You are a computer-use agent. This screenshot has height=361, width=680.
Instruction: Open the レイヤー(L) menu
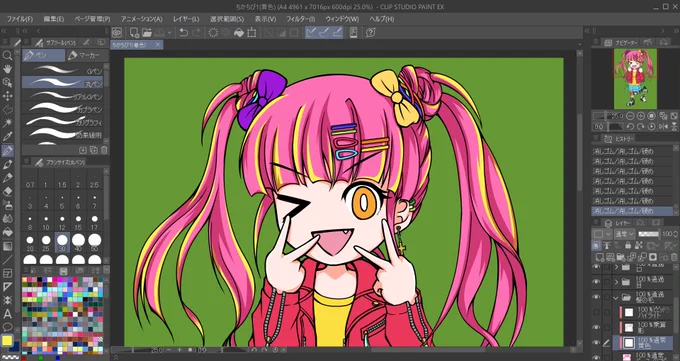click(186, 19)
